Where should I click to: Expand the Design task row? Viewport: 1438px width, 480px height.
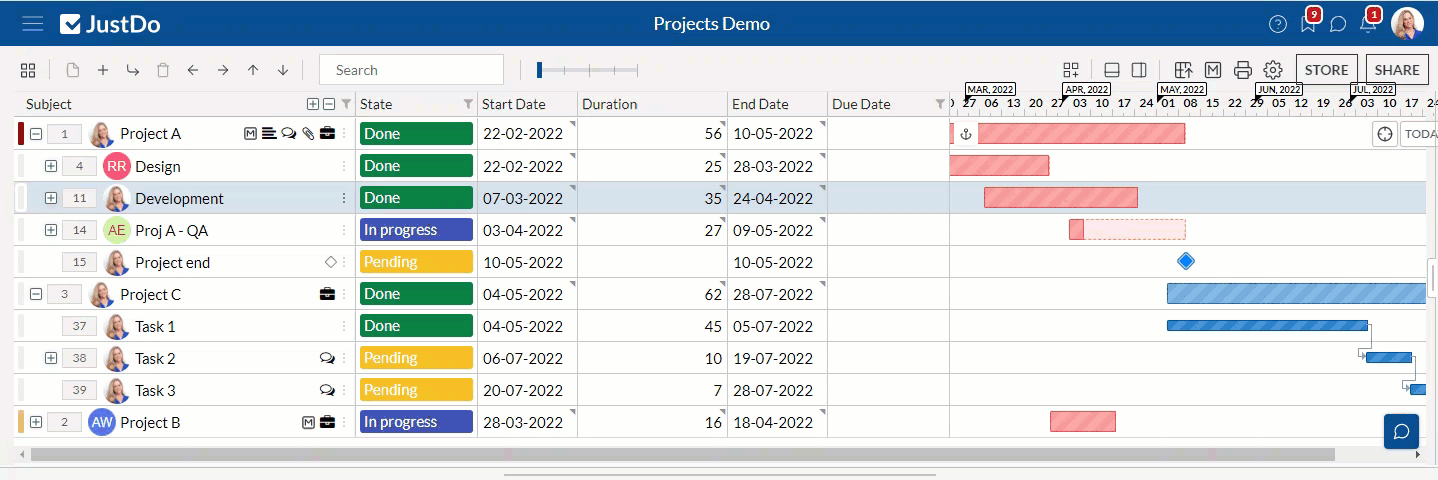51,166
